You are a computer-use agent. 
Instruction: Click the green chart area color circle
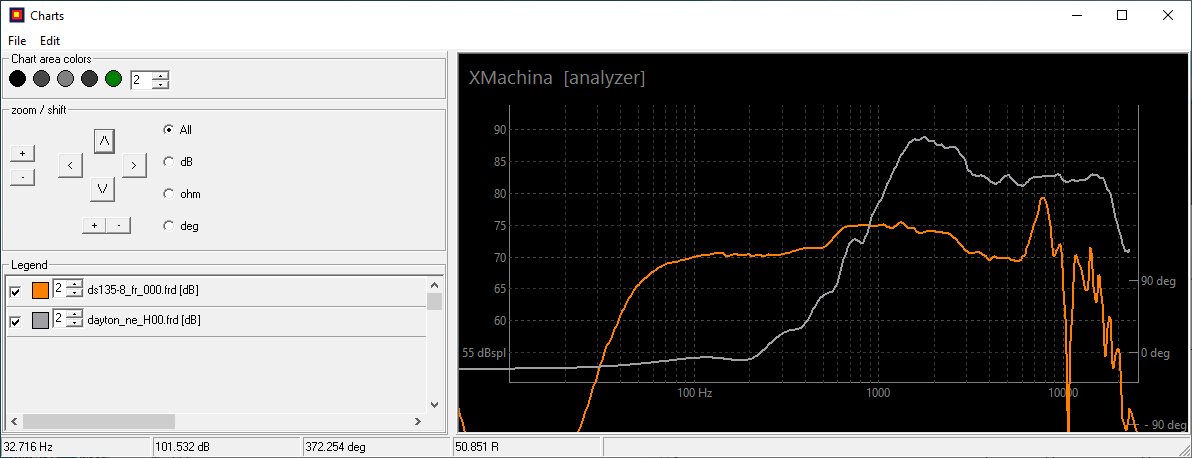[113, 78]
